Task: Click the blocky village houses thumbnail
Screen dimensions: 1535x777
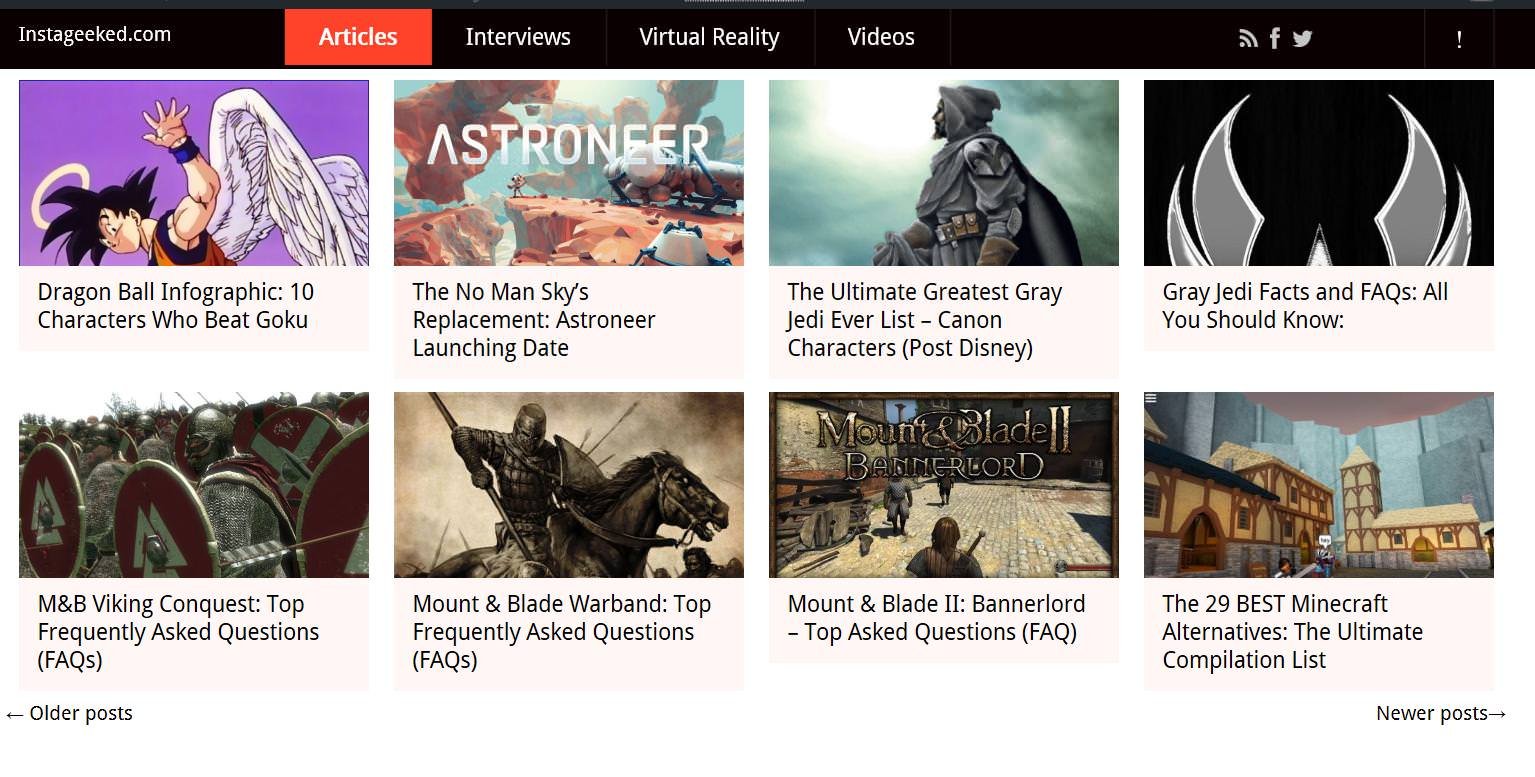Action: tap(1319, 485)
